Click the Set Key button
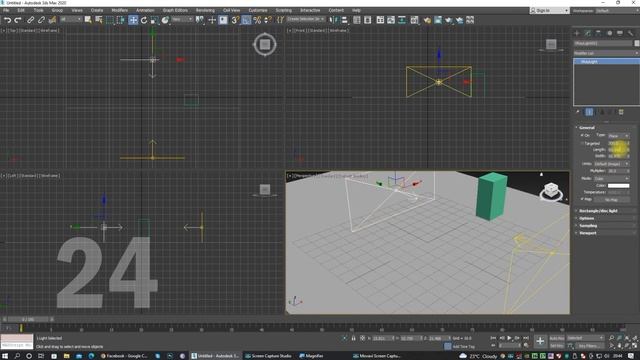The height and width of the screenshot is (360, 640). [556, 346]
